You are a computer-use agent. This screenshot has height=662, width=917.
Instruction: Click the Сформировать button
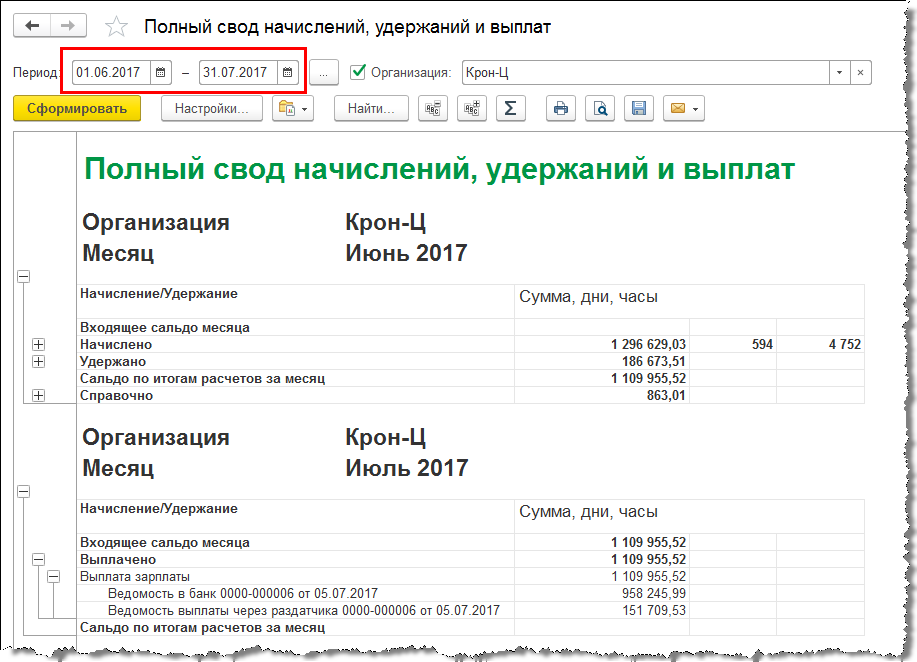pyautogui.click(x=77, y=109)
